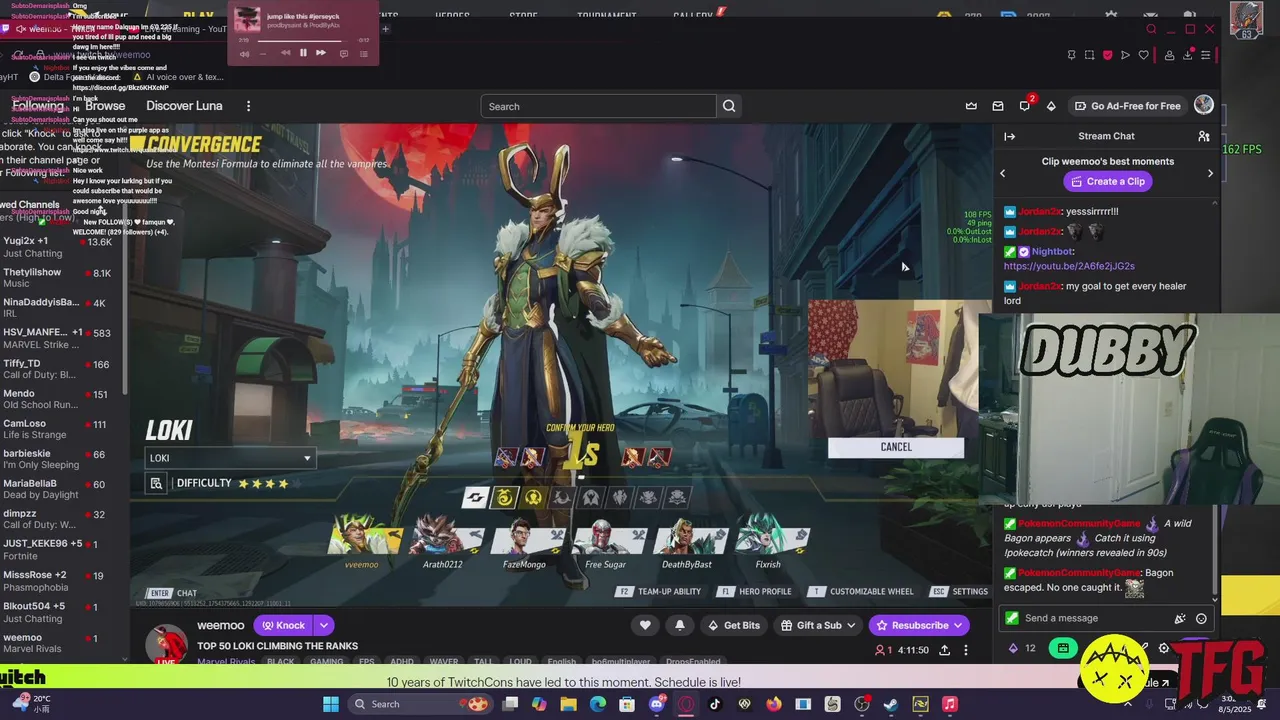Click the Create a Clip button
This screenshot has width=1280, height=720.
pos(1106,181)
